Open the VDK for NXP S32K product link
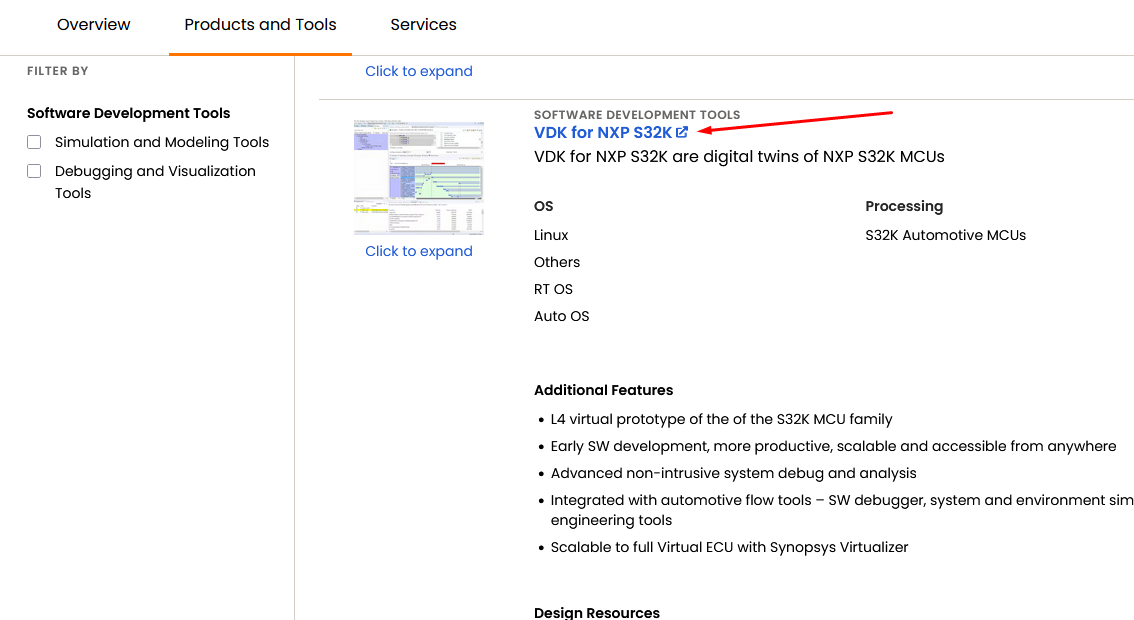Screen dimensions: 1134x620 pos(605,132)
